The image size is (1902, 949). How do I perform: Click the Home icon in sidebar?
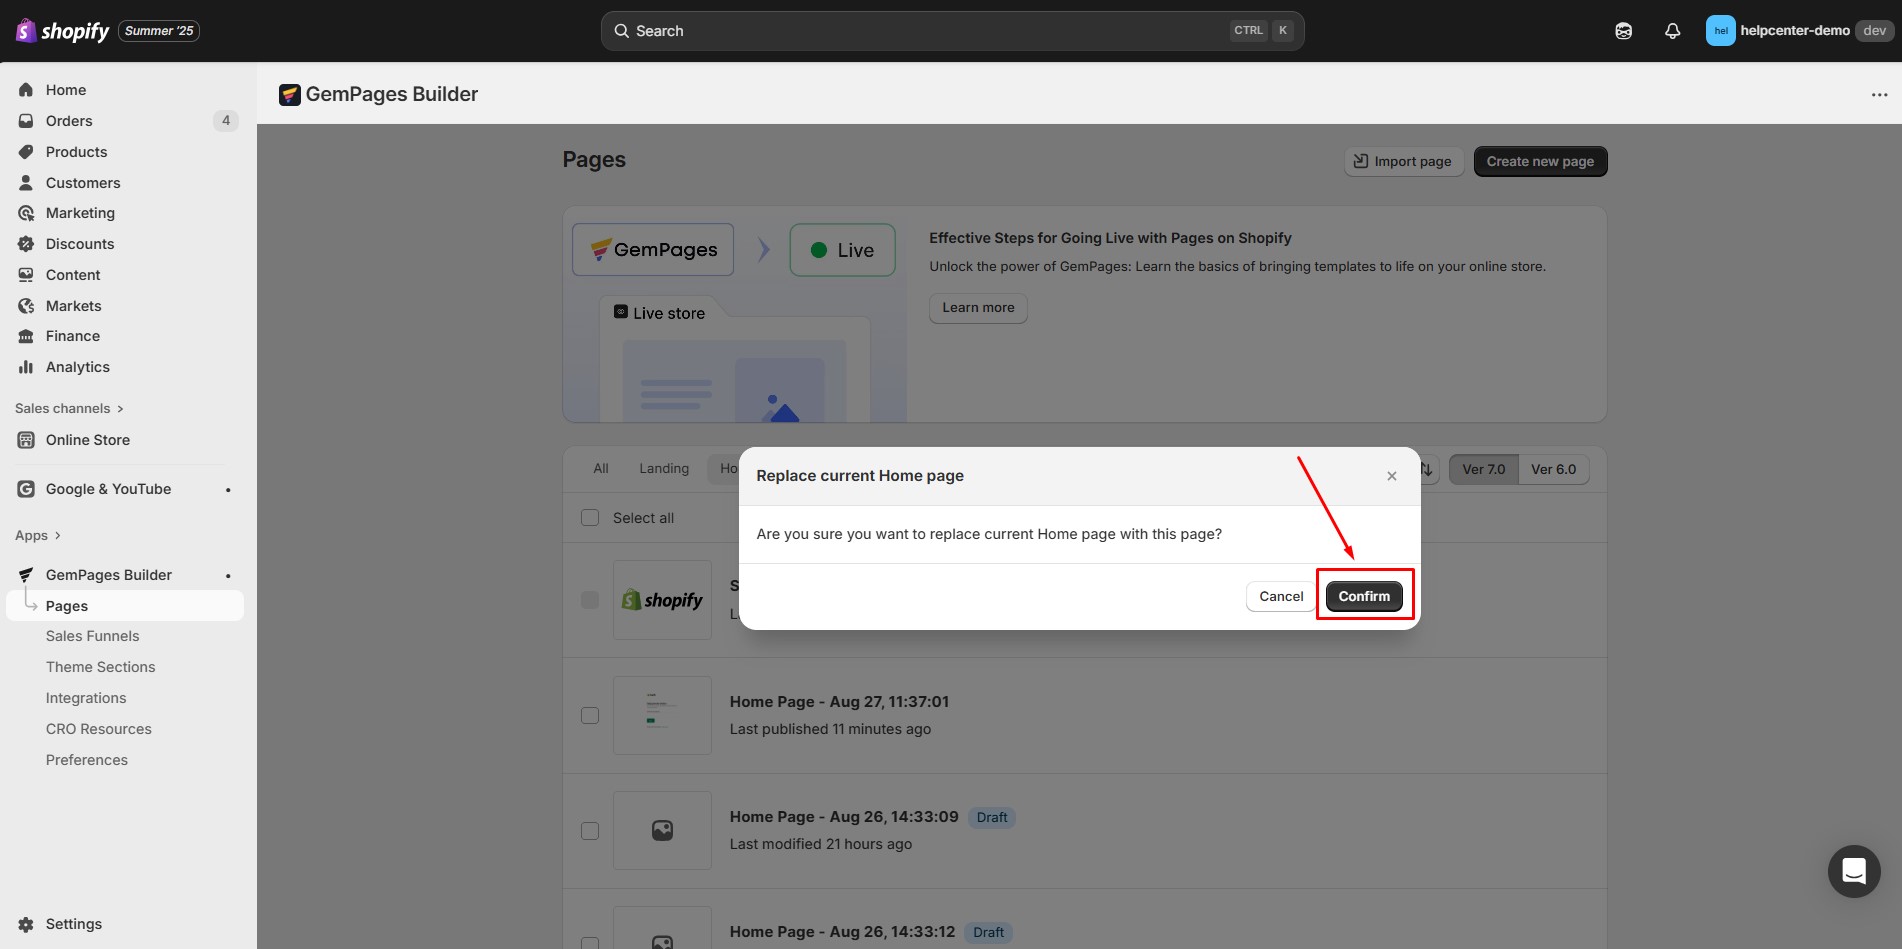point(27,90)
